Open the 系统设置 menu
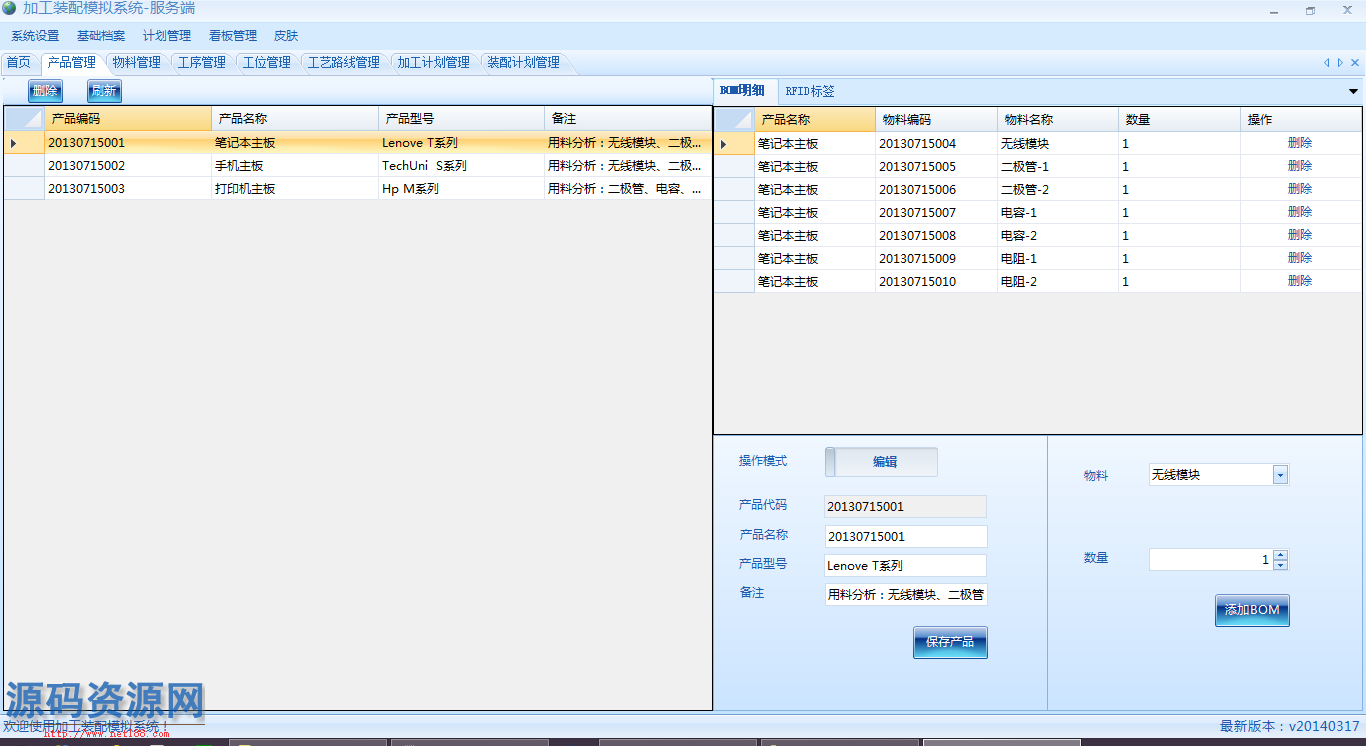The height and width of the screenshot is (746, 1366). [x=35, y=36]
